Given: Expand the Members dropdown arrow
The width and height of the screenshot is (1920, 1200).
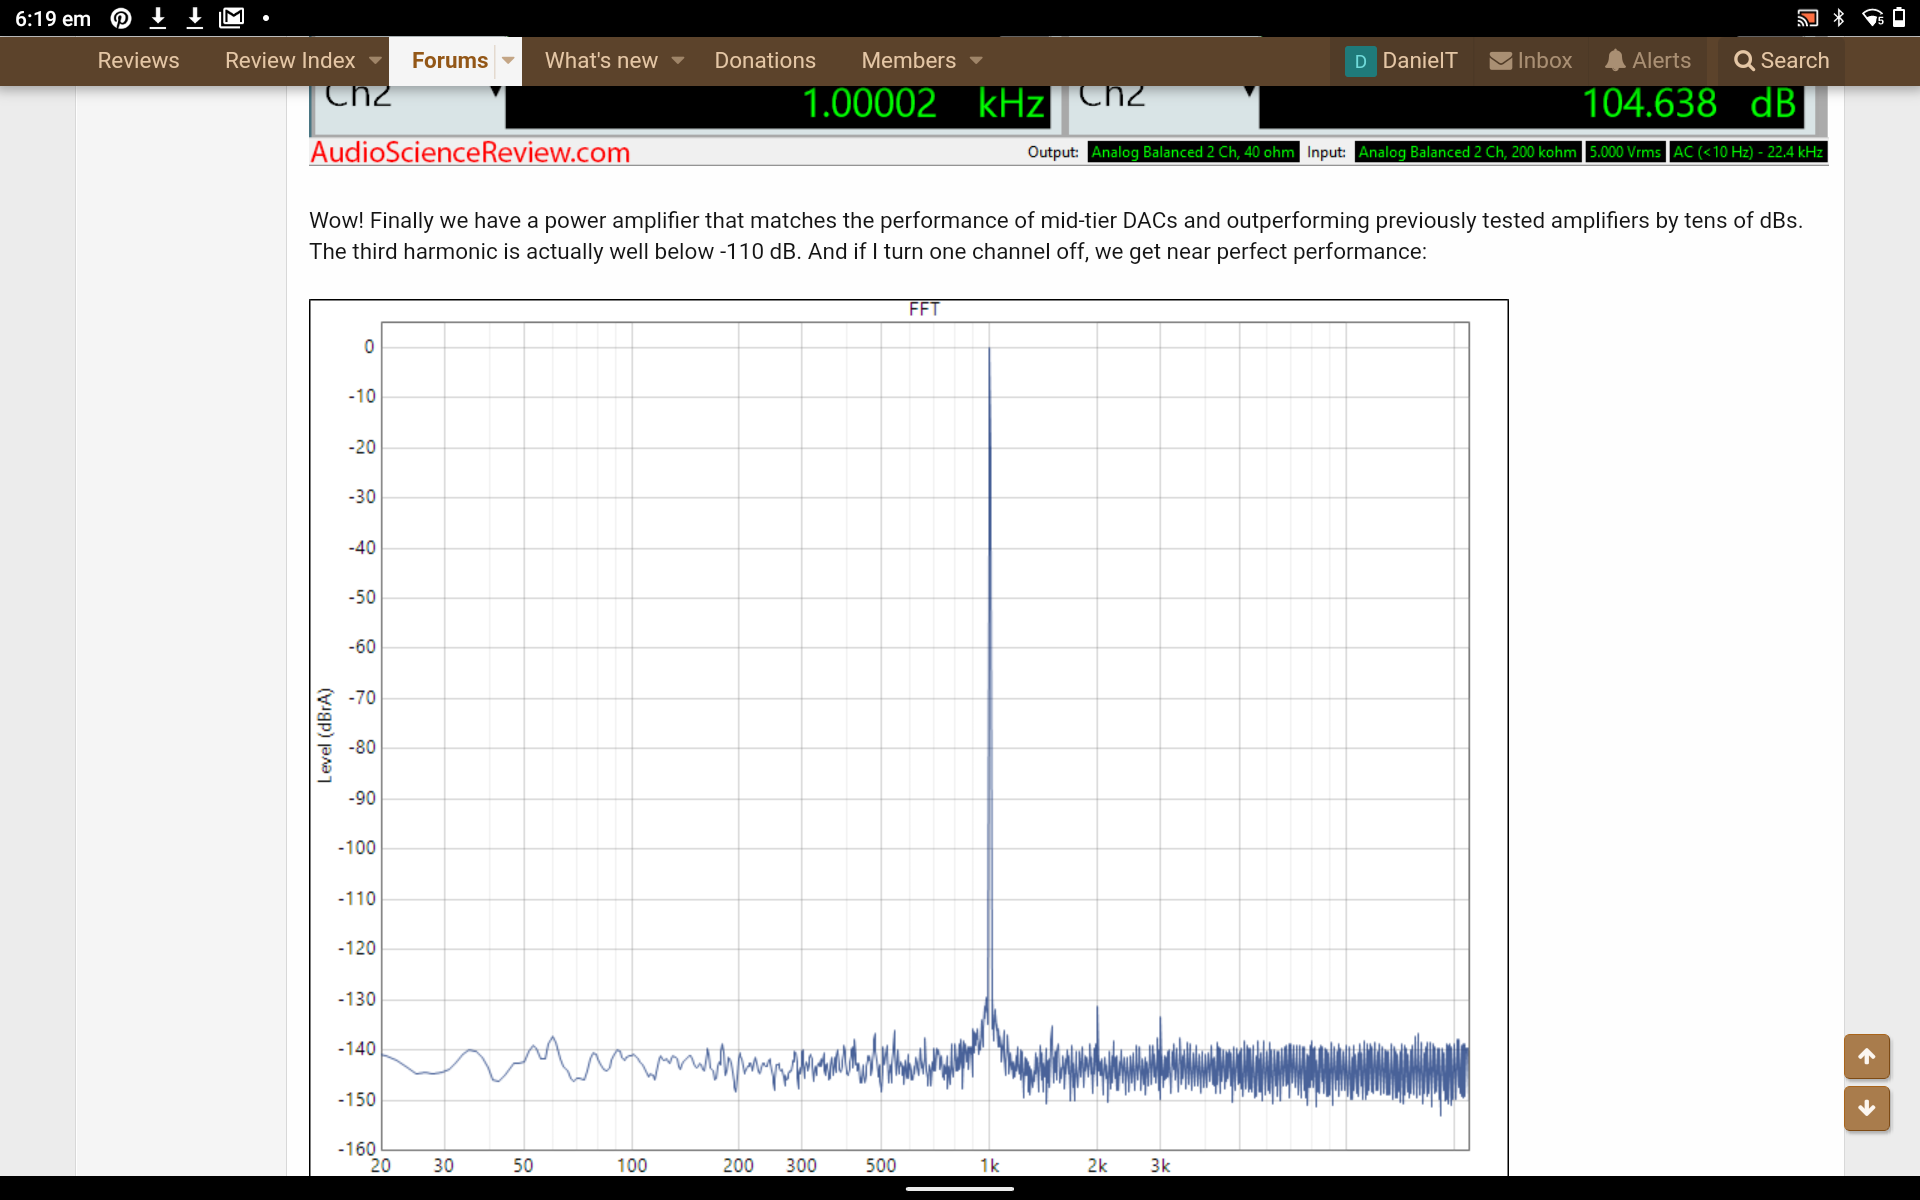Looking at the screenshot, I should coord(976,61).
